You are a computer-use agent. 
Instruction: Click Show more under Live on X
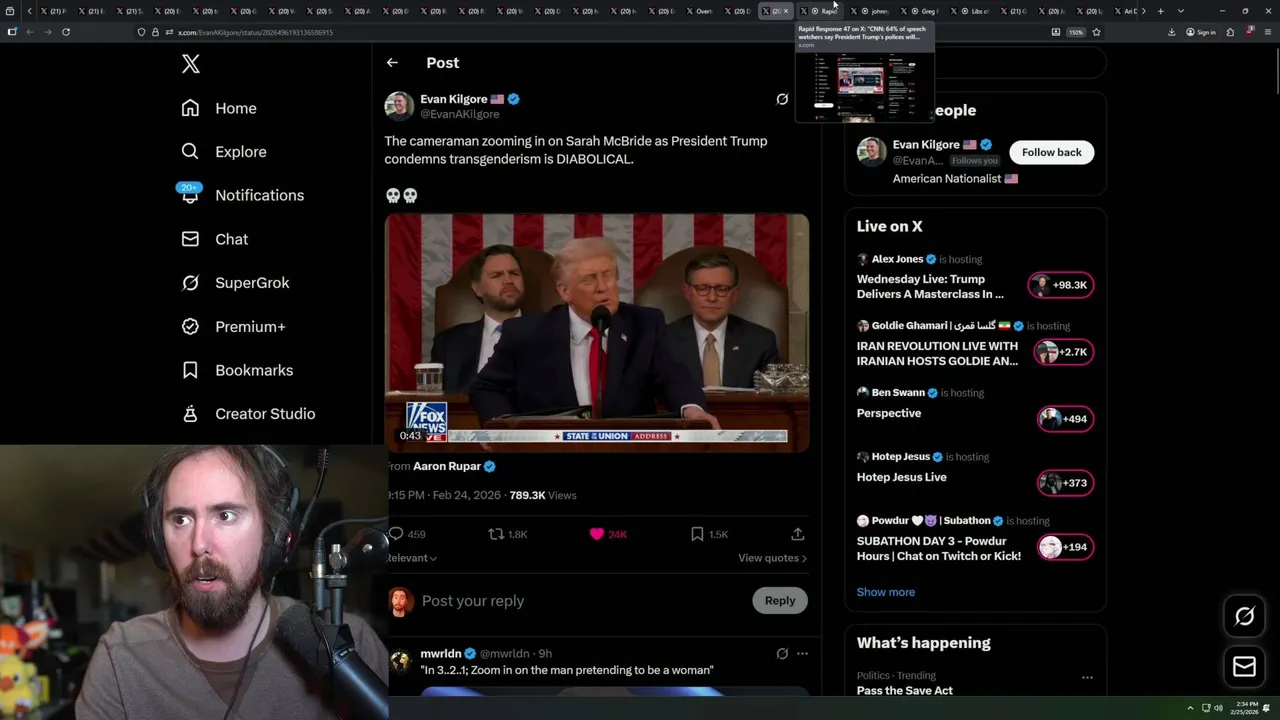885,592
